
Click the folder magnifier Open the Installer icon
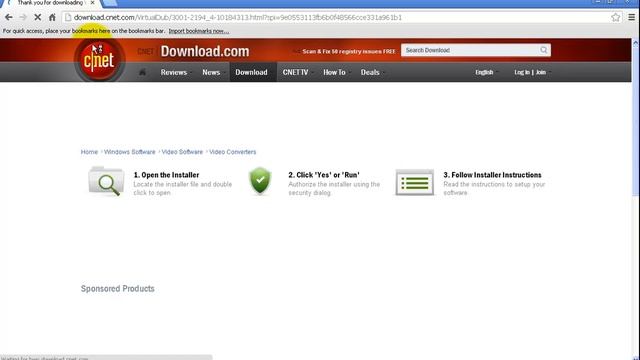click(106, 182)
